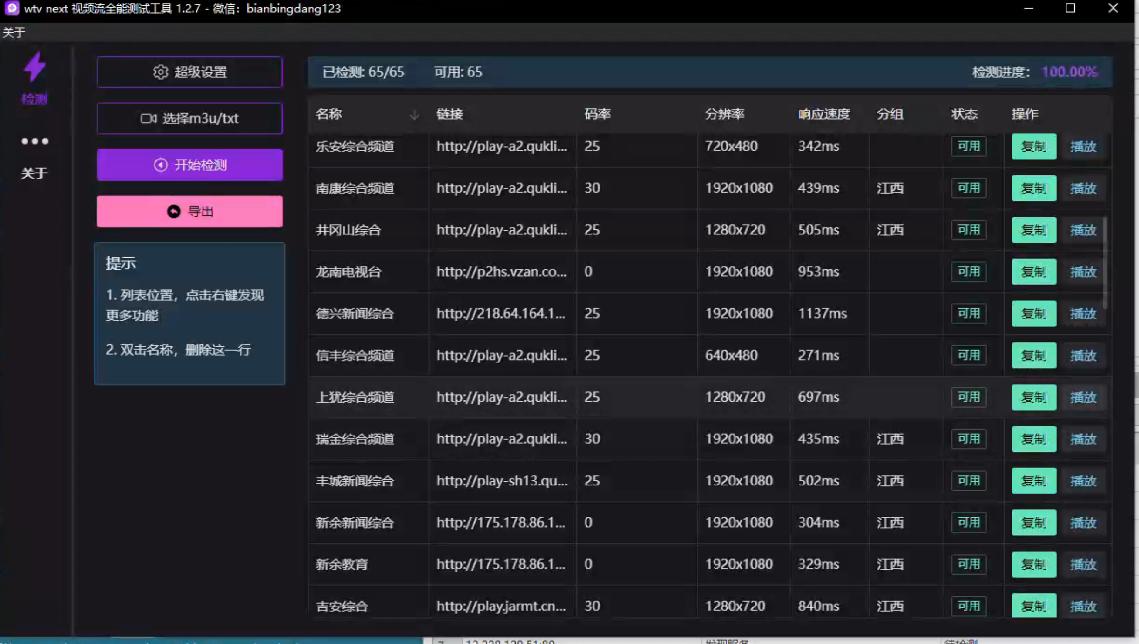The image size is (1139, 644).
Task: Click the app logo in title bar
Action: pos(12,8)
